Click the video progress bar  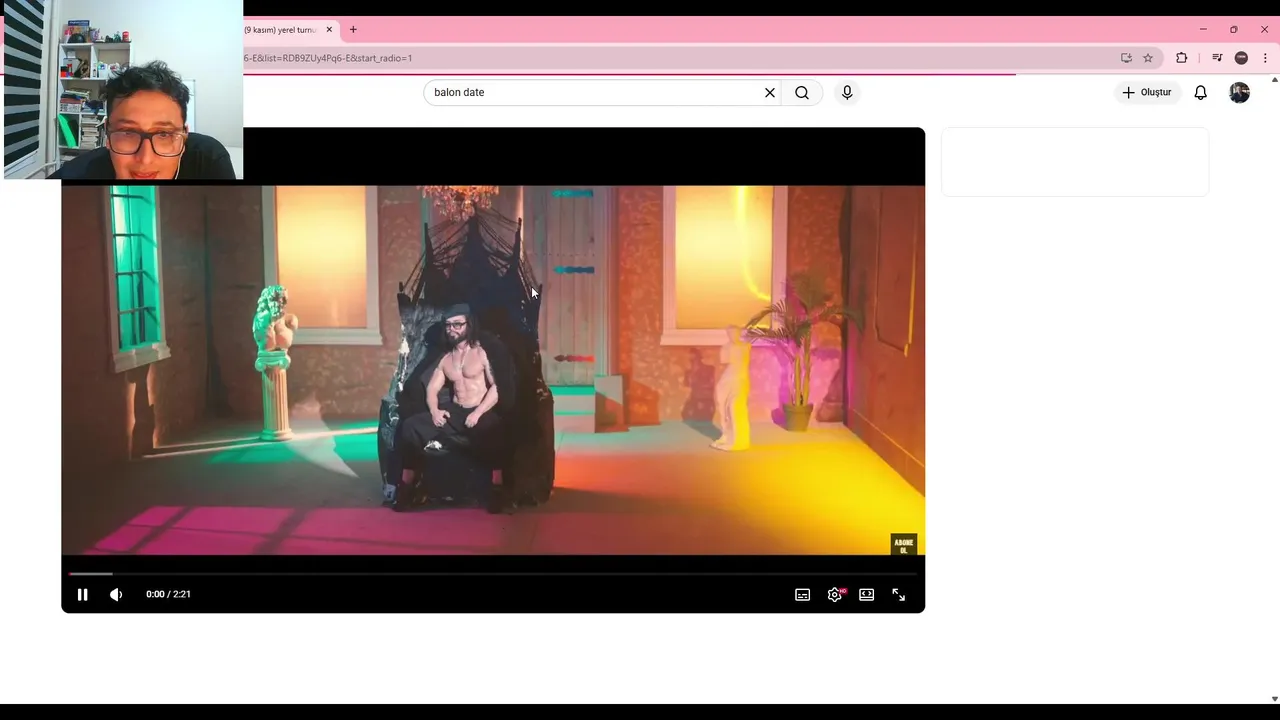pyautogui.click(x=493, y=574)
